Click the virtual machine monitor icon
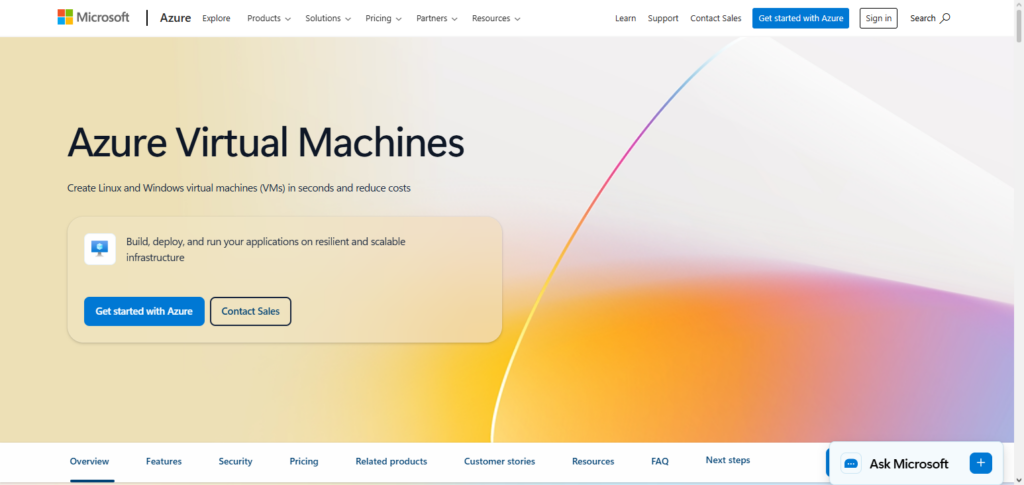The width and height of the screenshot is (1024, 485). tap(100, 249)
